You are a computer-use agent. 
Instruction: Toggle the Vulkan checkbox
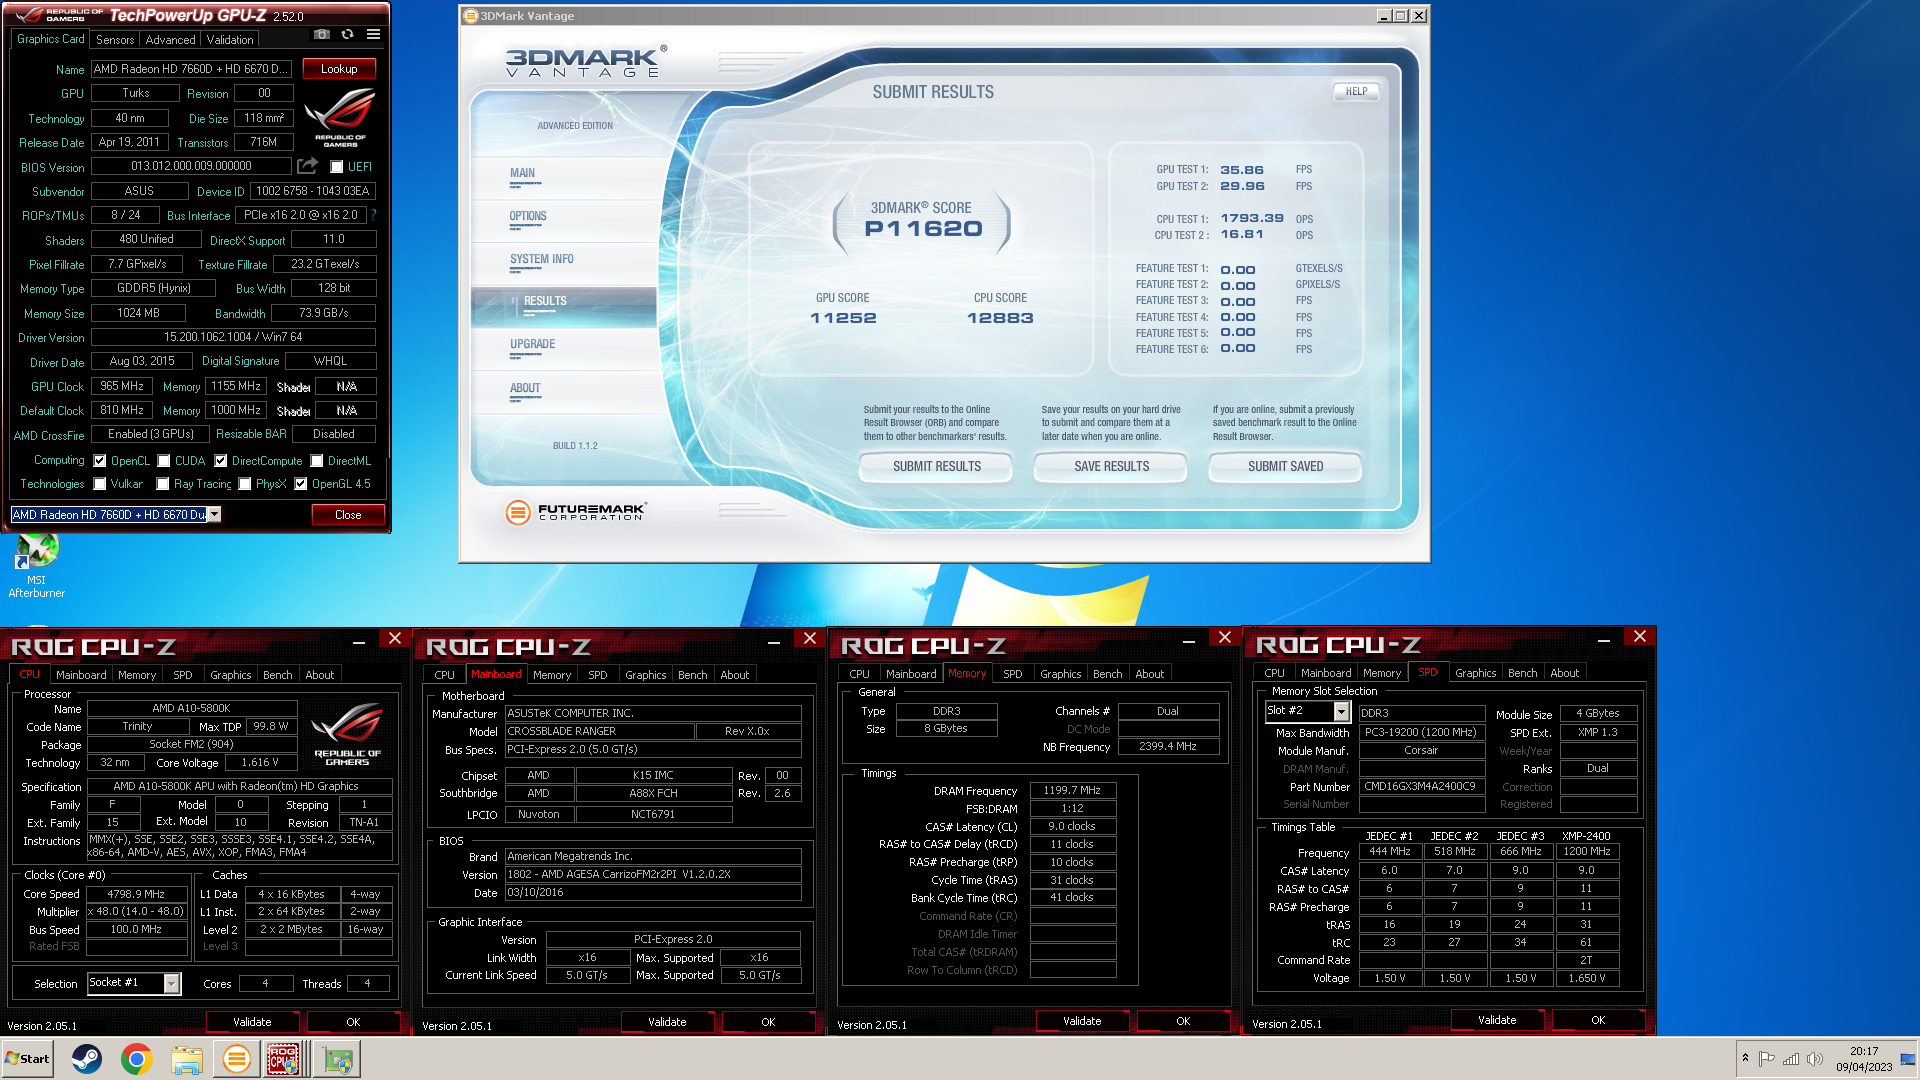pos(100,484)
